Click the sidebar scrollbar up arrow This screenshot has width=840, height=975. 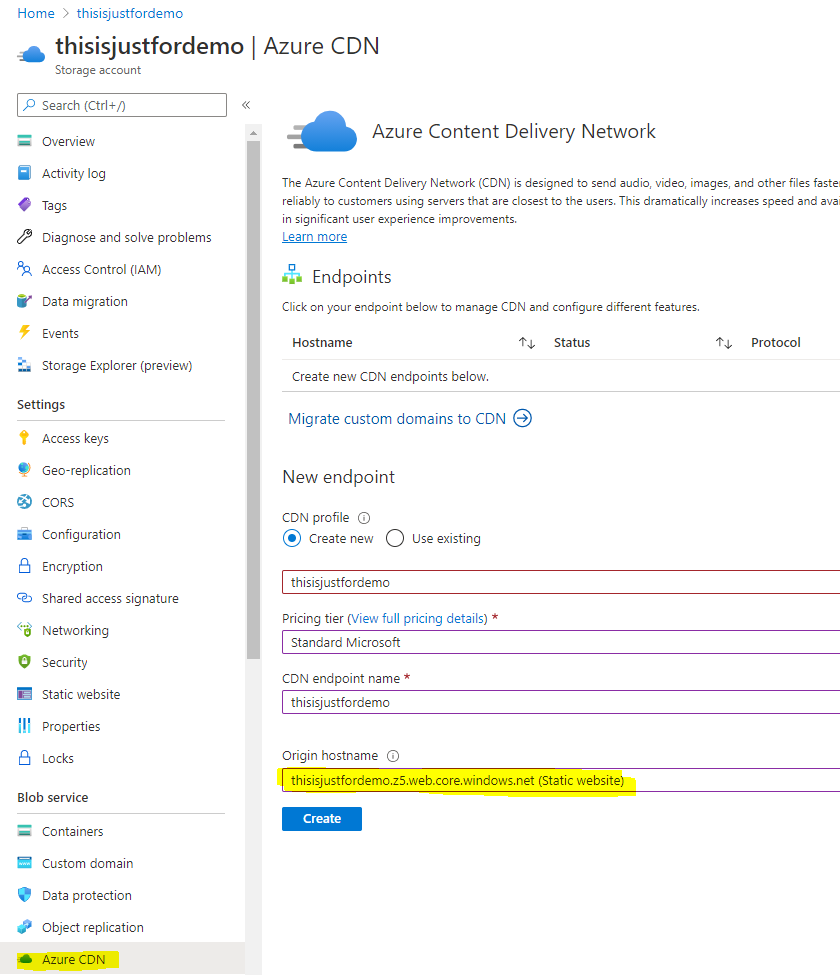[253, 132]
